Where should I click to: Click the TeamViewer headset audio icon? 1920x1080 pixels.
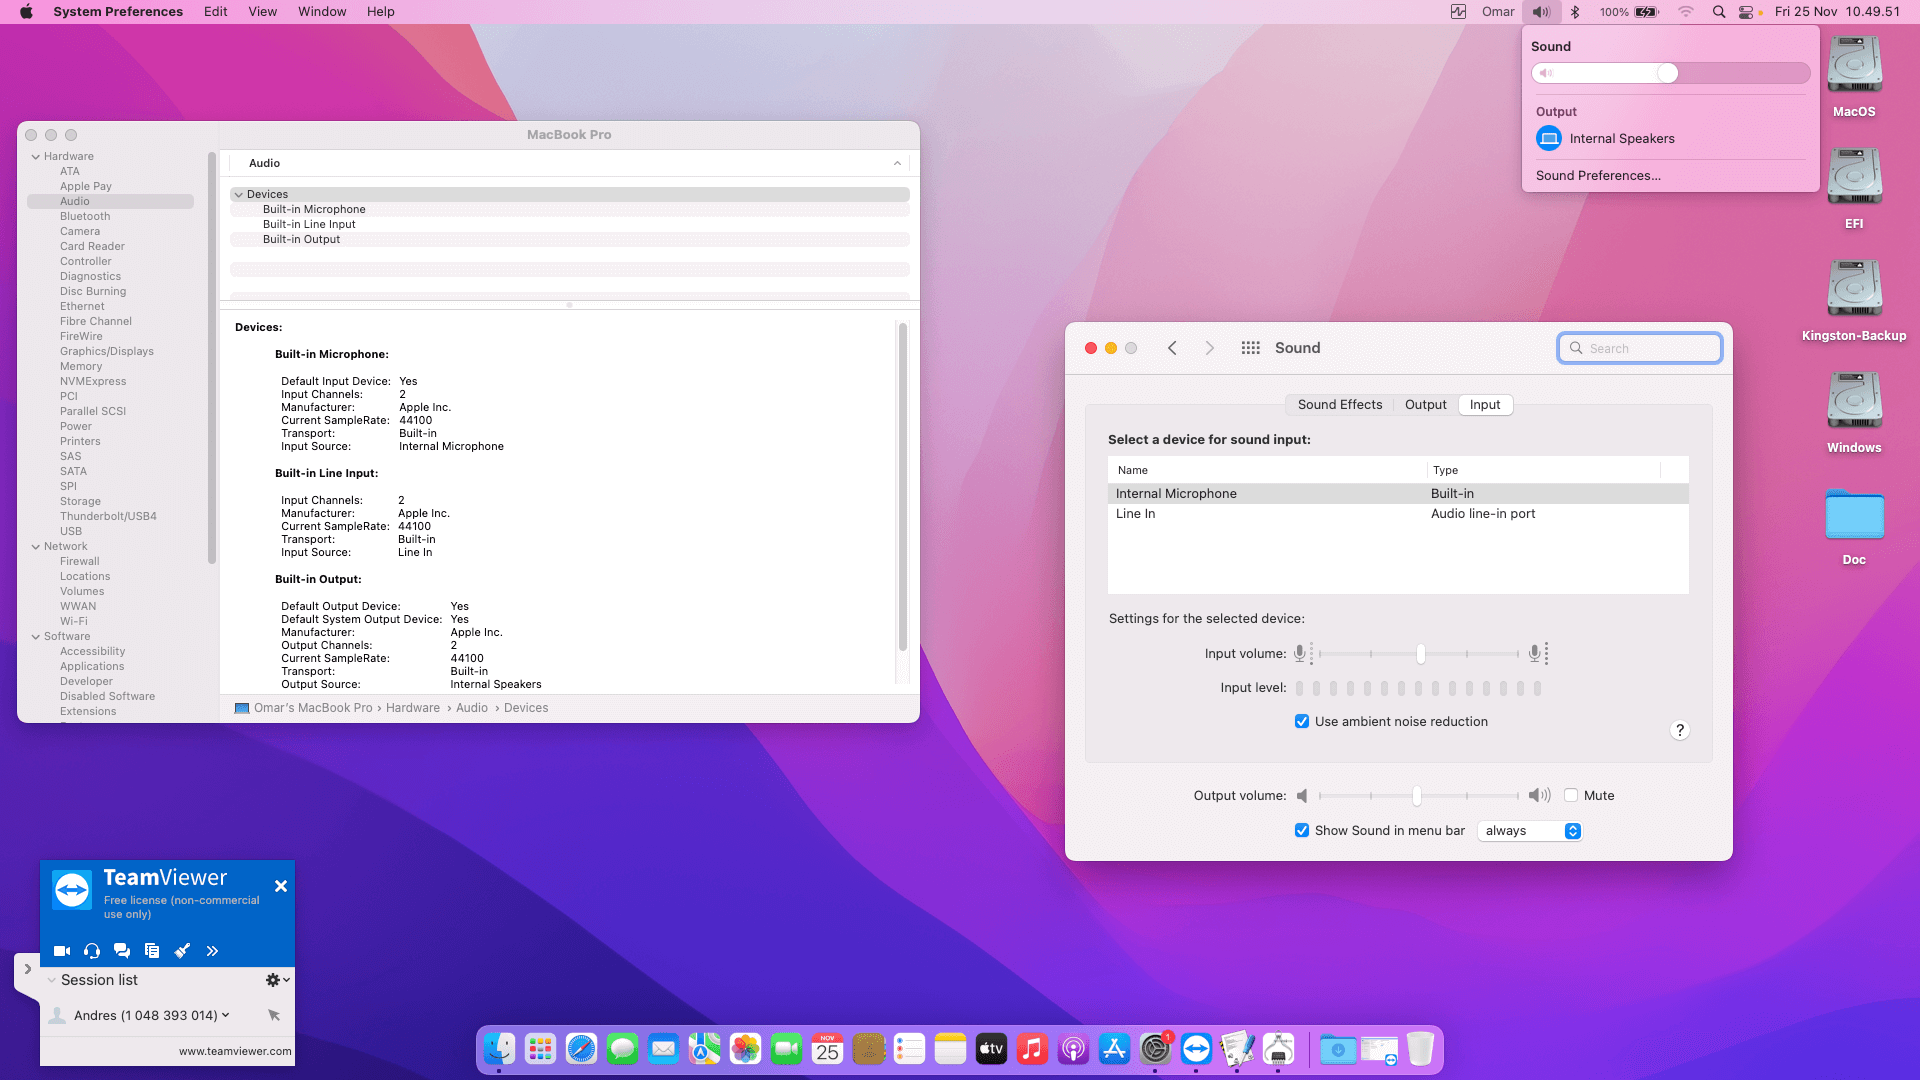point(92,951)
